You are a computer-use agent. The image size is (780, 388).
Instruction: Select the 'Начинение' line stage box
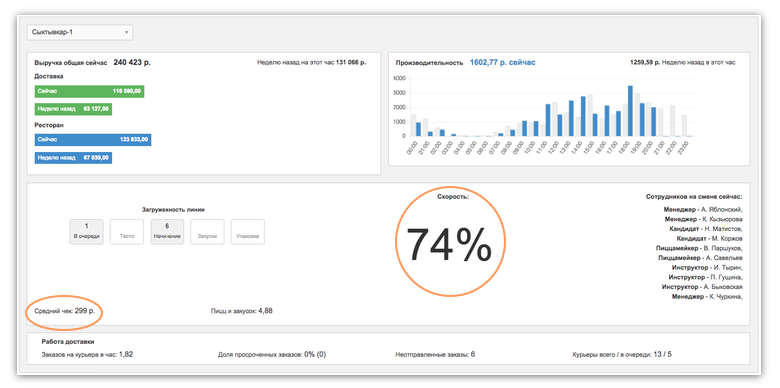pyautogui.click(x=167, y=232)
